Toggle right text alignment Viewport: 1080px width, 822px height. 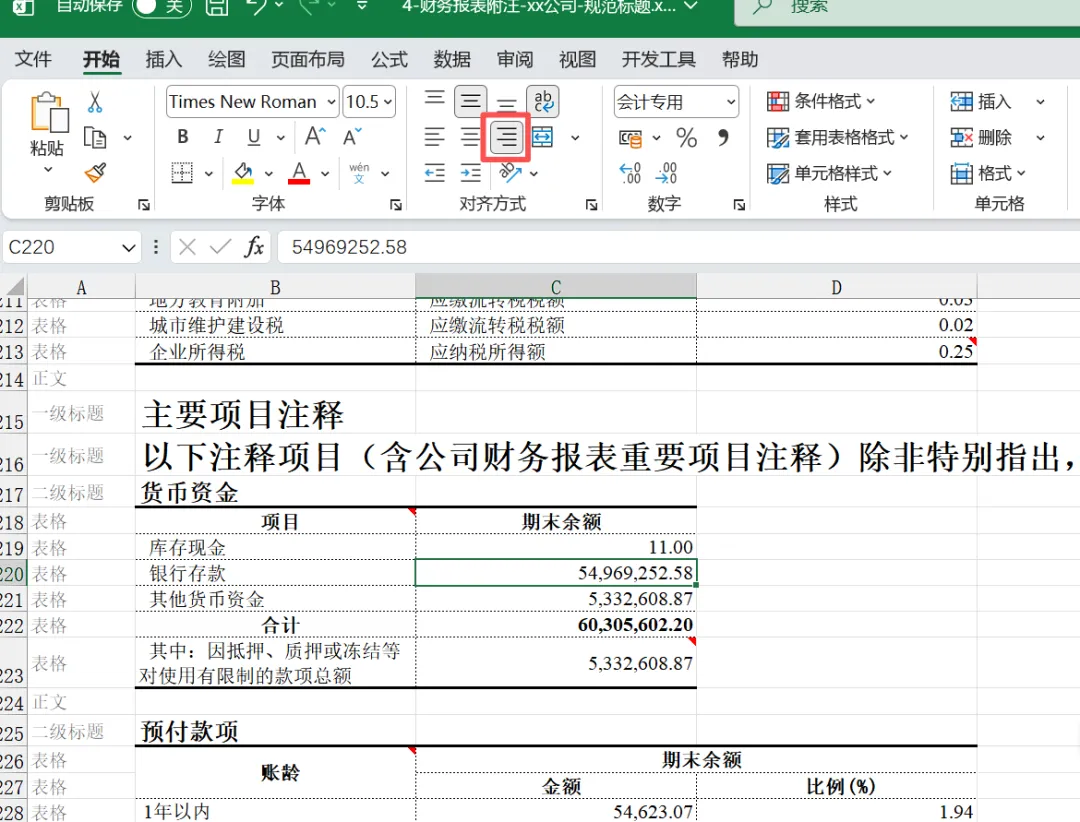pos(506,137)
